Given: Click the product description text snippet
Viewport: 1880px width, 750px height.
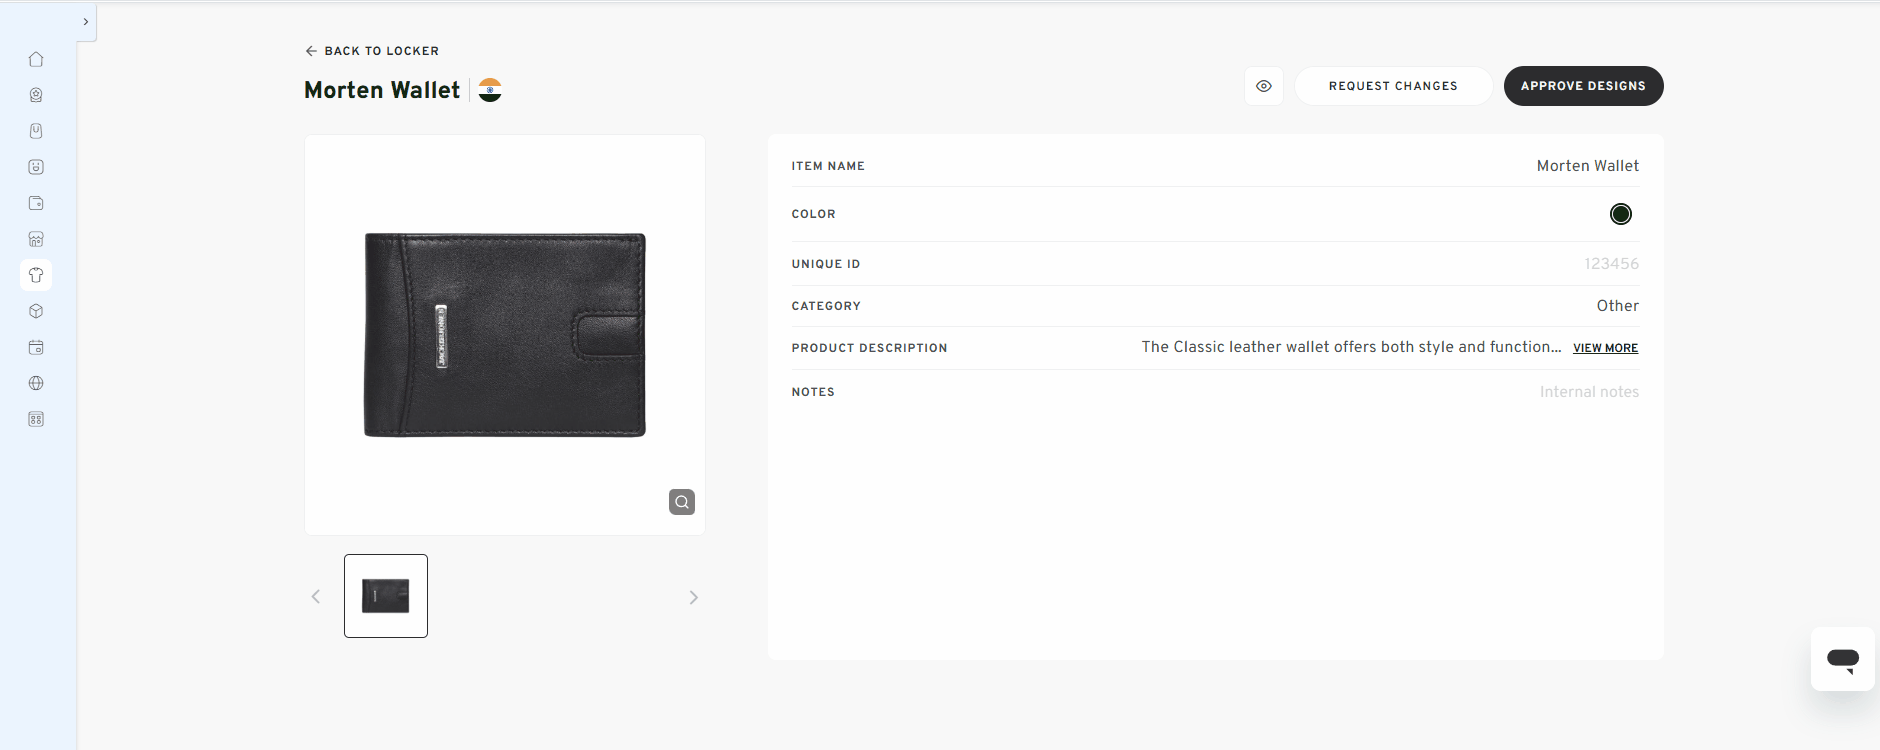Looking at the screenshot, I should (x=1351, y=347).
